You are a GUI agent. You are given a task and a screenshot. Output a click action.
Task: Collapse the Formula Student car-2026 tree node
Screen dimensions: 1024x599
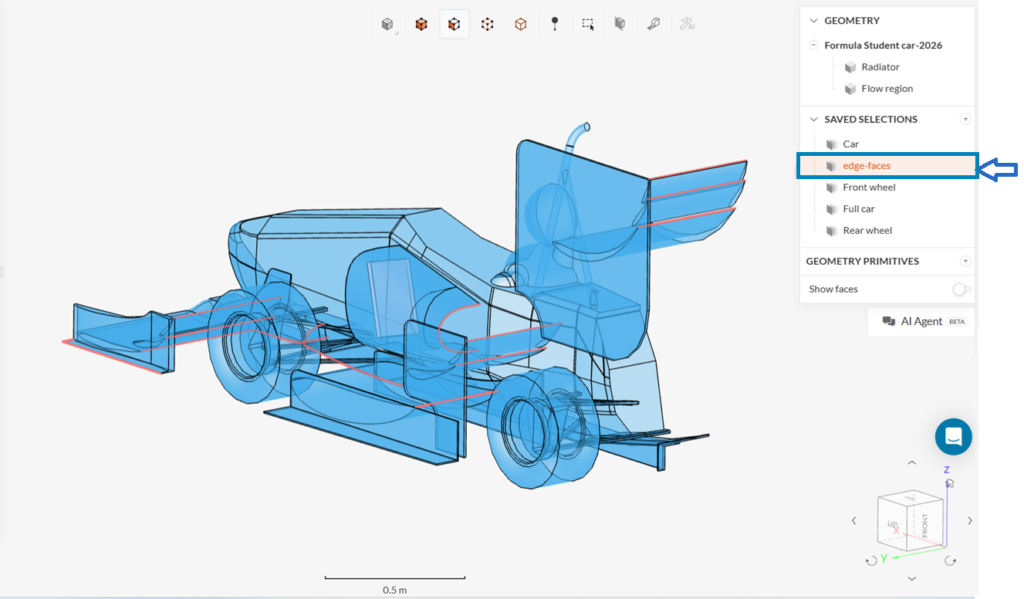click(814, 45)
